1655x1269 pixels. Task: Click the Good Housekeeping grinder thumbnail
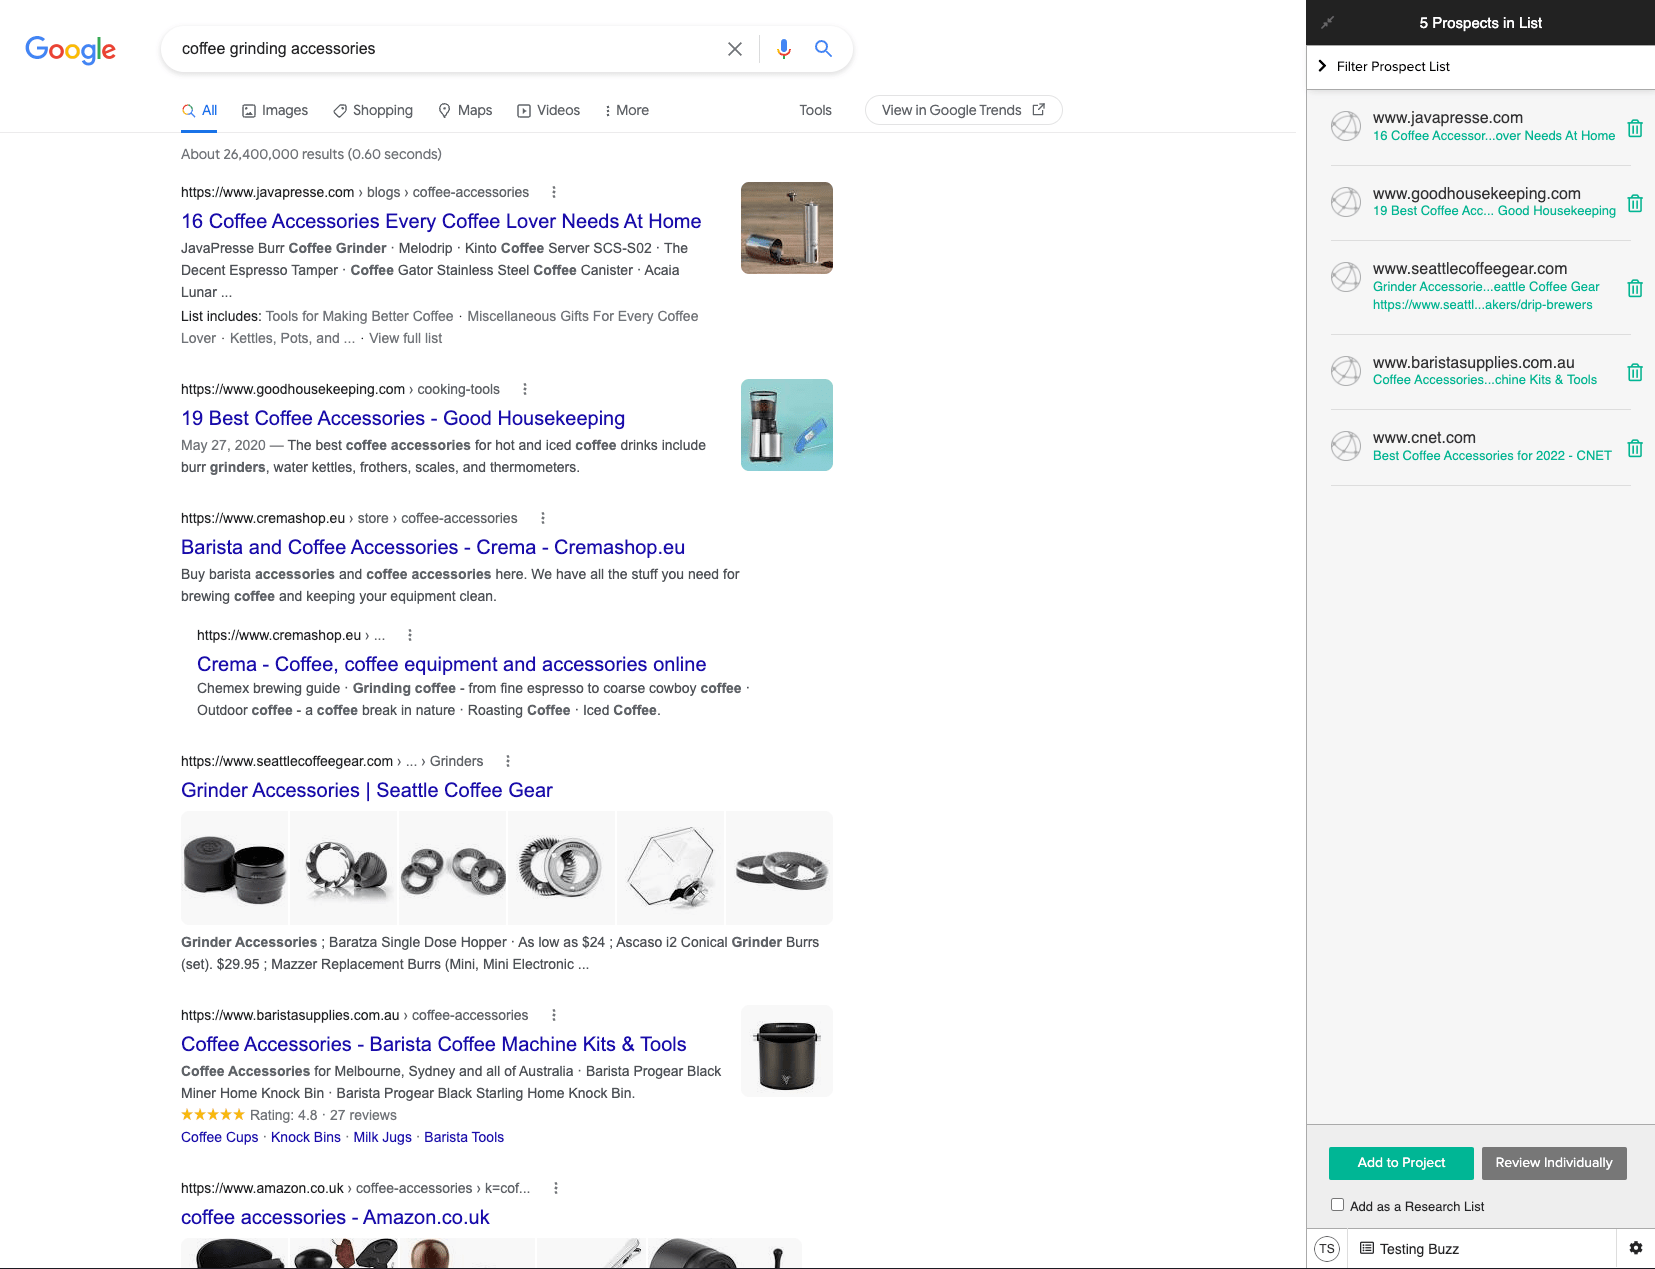point(787,425)
